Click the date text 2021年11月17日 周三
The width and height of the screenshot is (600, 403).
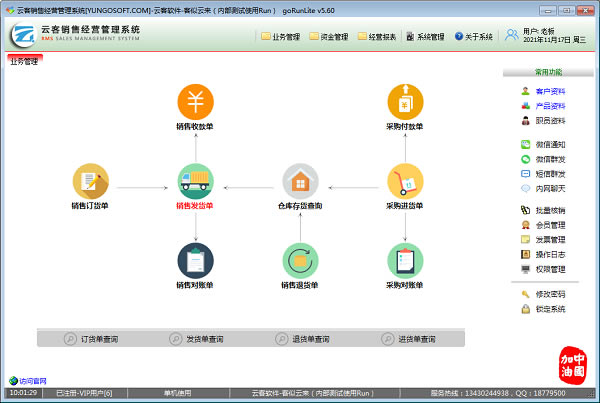(554, 40)
